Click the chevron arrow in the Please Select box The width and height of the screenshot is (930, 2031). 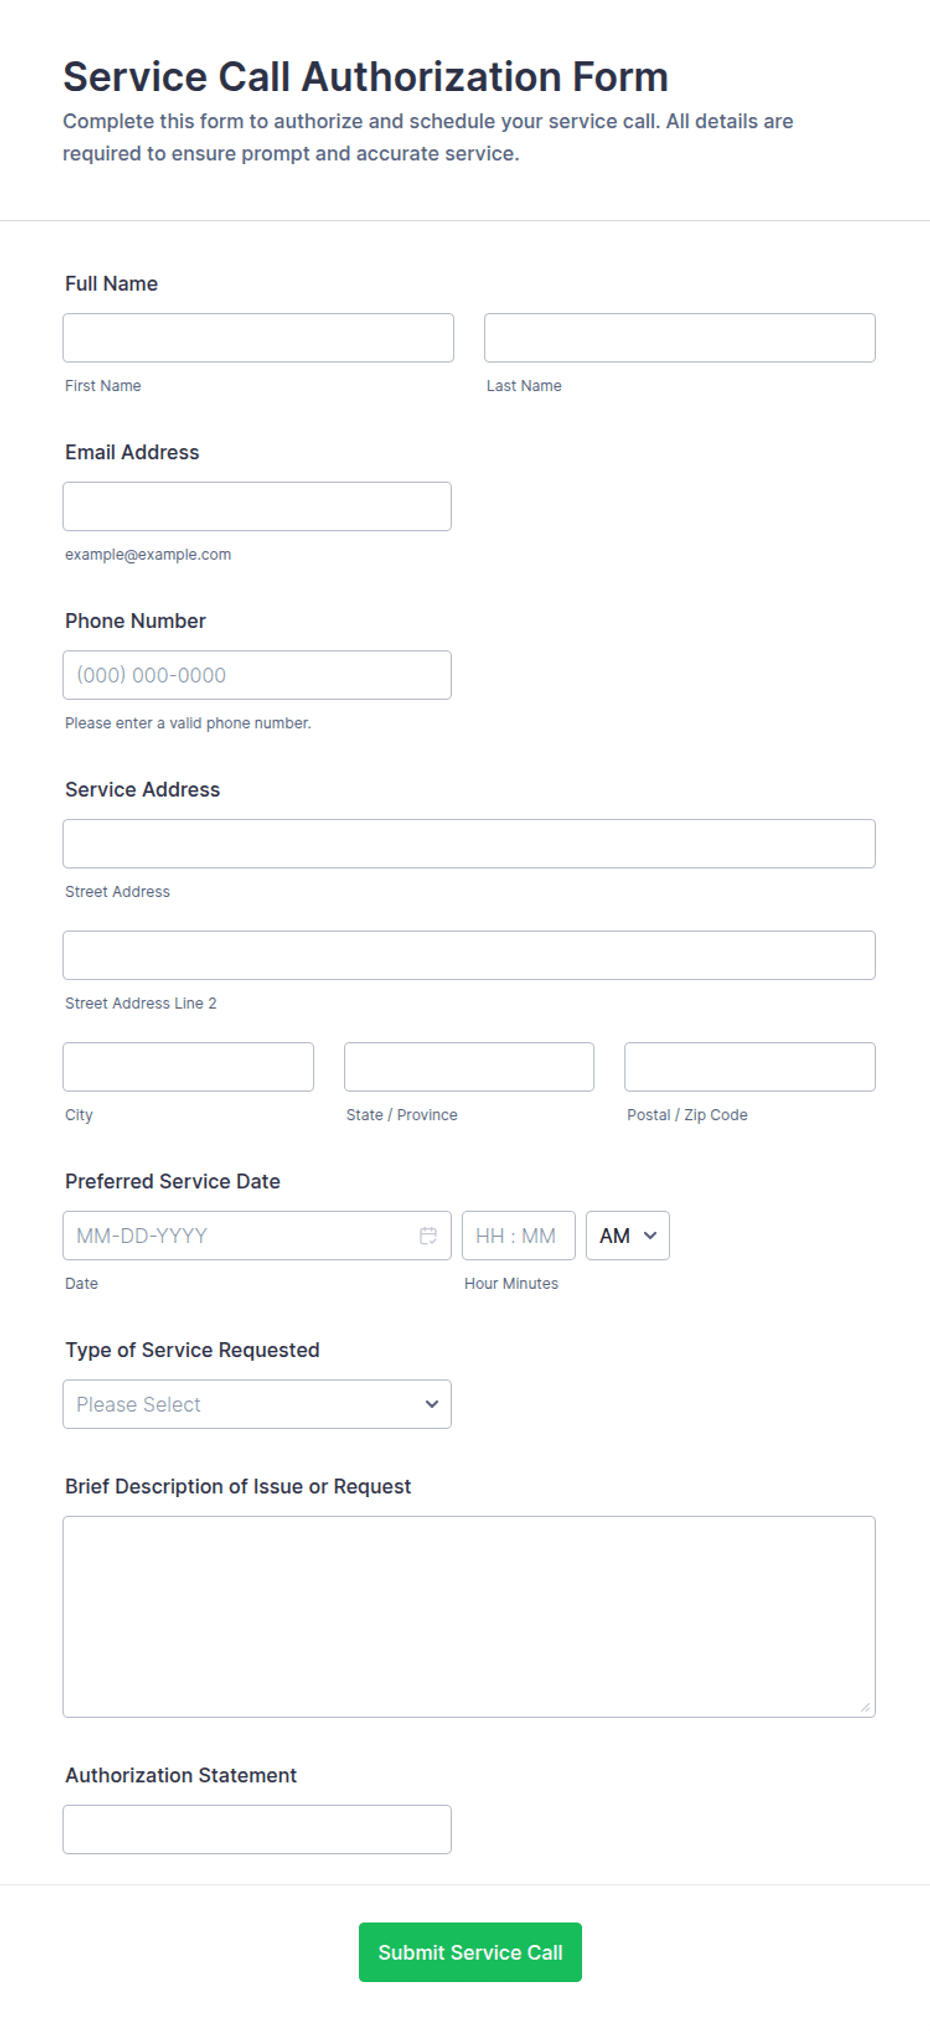(x=432, y=1404)
